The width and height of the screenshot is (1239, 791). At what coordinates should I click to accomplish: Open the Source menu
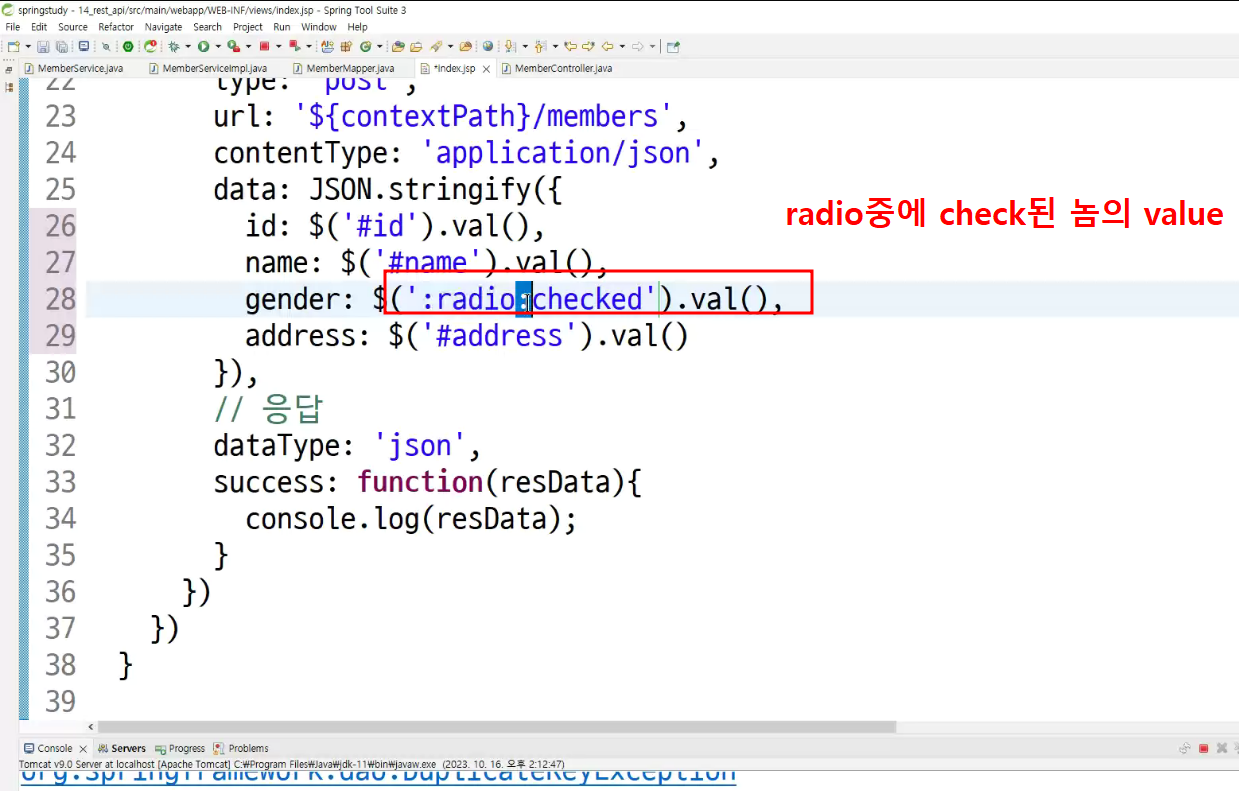click(73, 27)
